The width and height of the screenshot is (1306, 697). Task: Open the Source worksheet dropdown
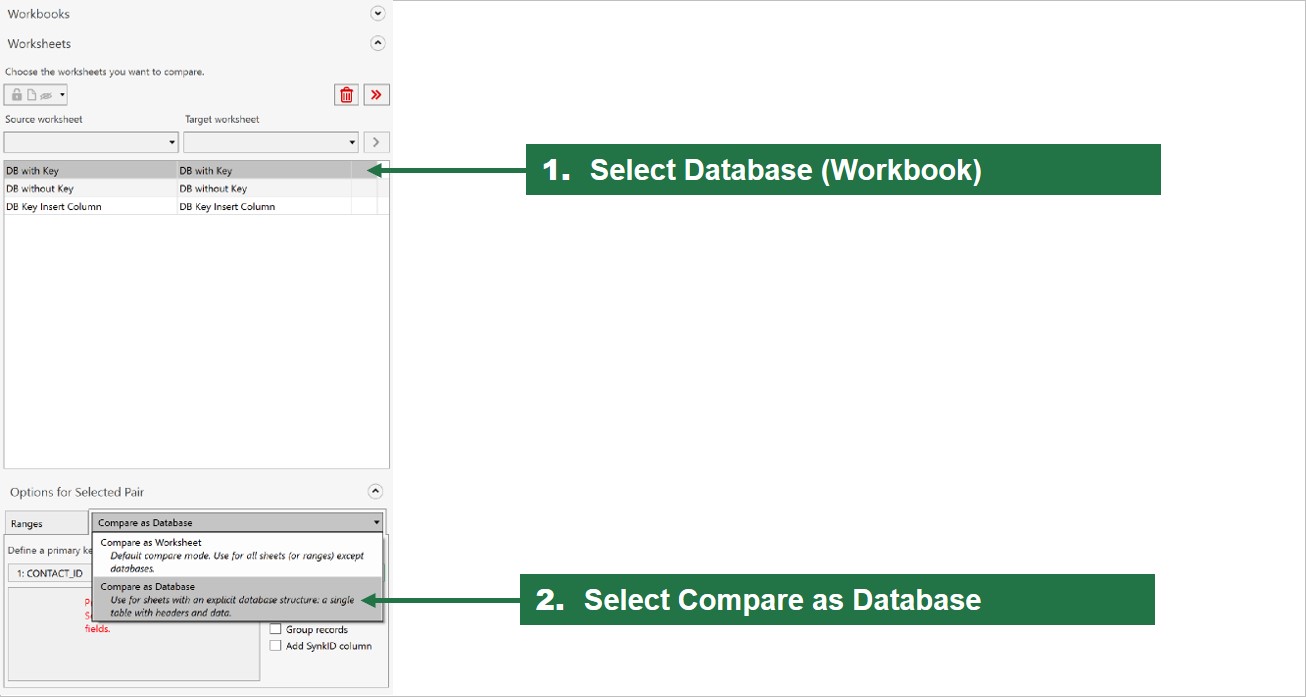point(90,142)
